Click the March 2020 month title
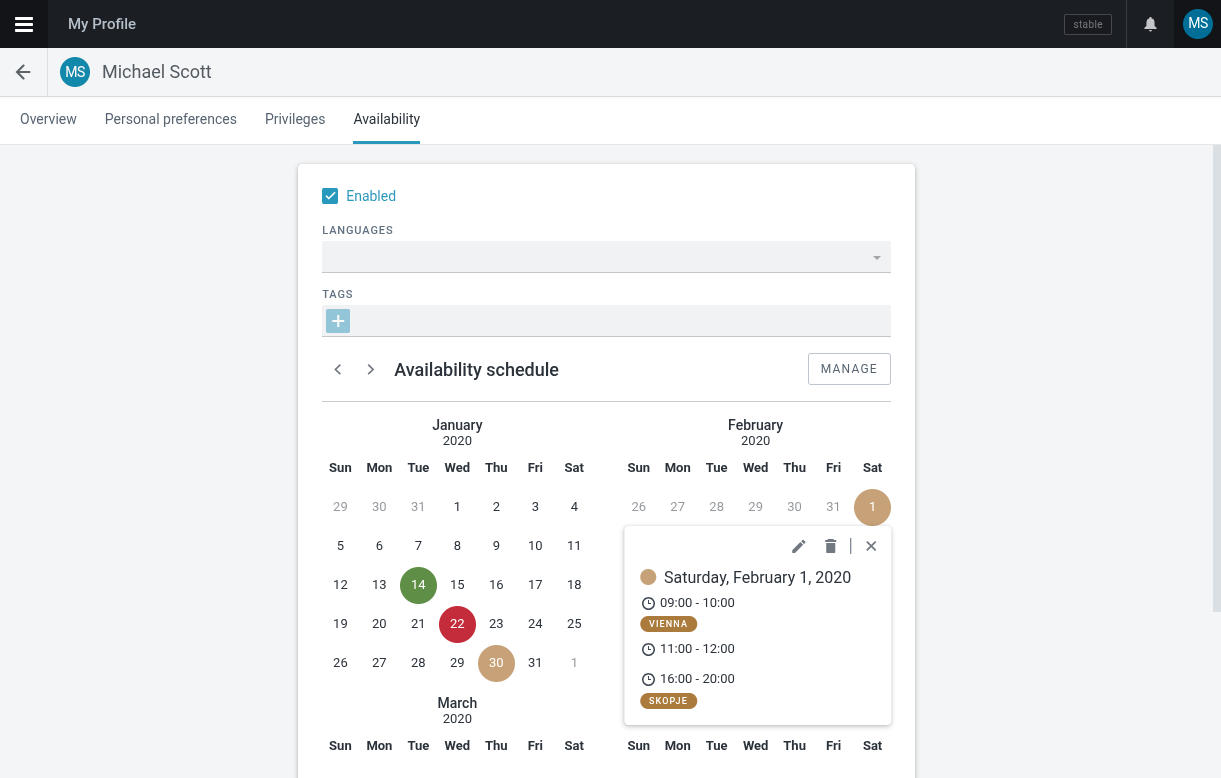 point(457,710)
